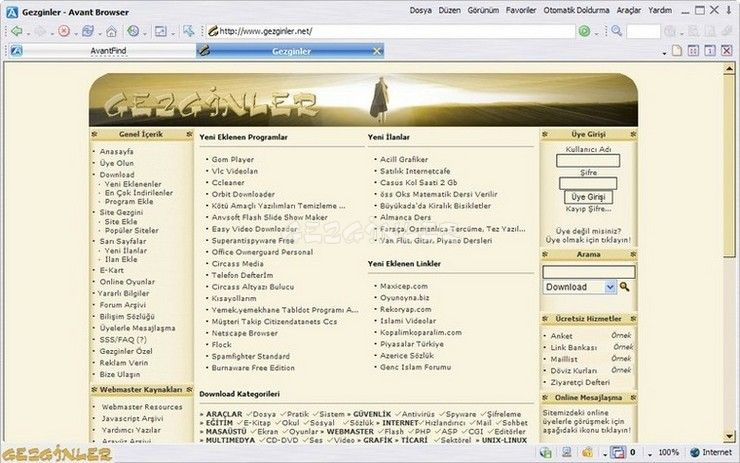Open the Satılık Internetcafe listing
740x463 pixels.
415,171
